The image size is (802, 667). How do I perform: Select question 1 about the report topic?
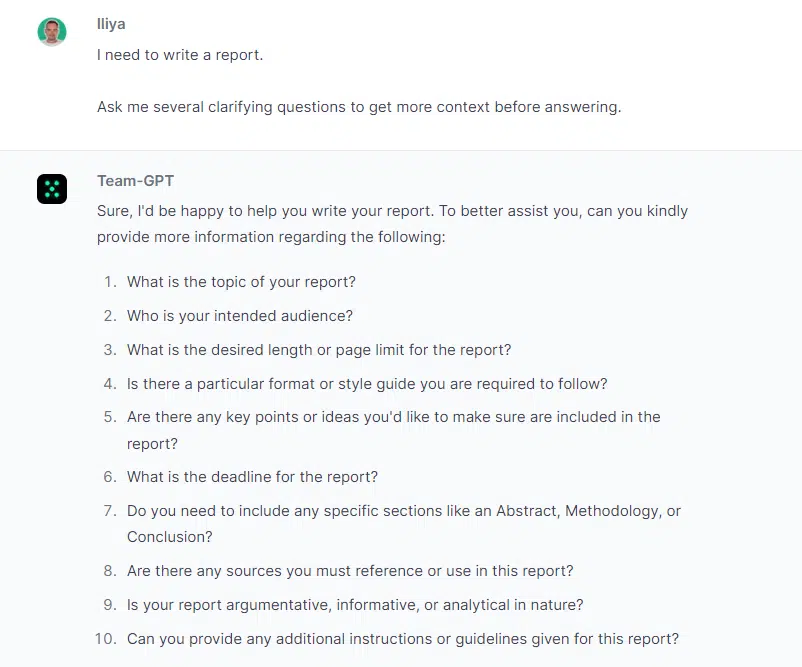[x=241, y=282]
